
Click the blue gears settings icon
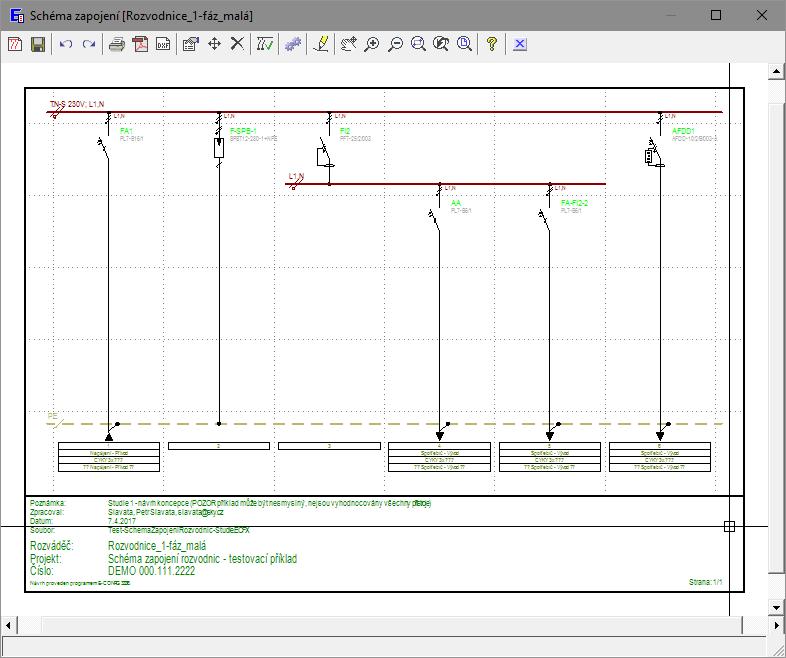pyautogui.click(x=293, y=44)
